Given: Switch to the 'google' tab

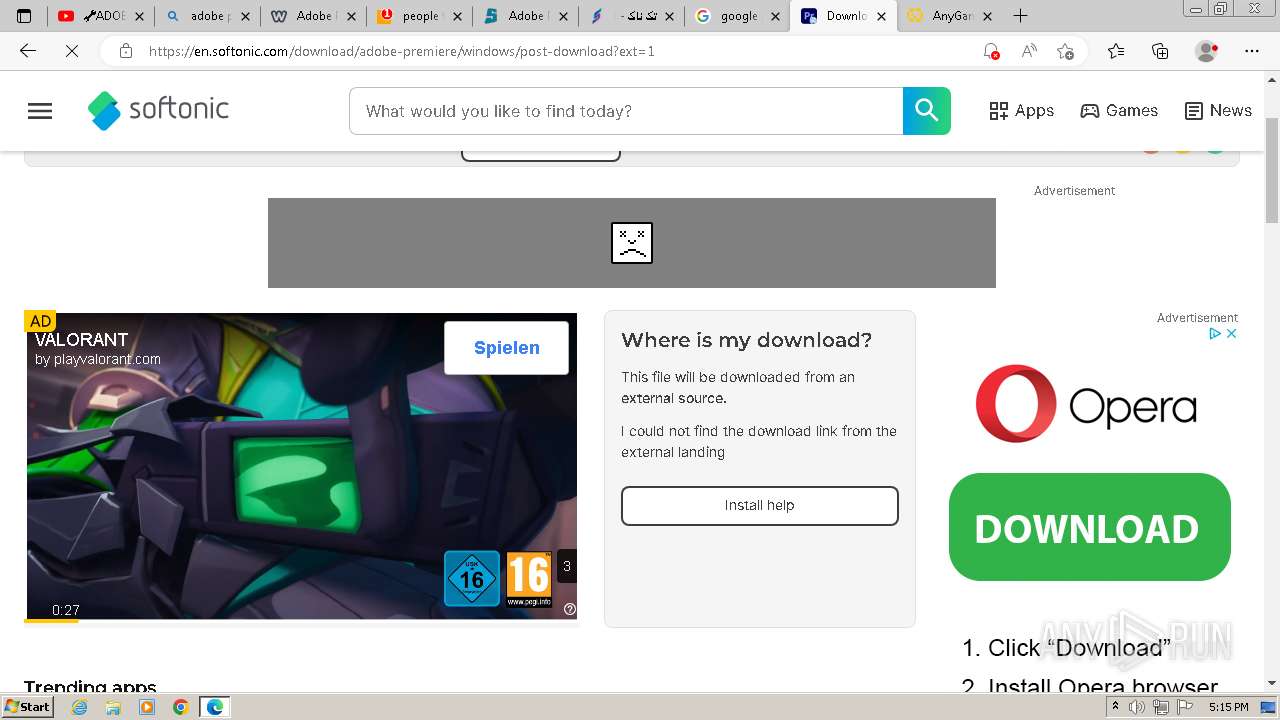Looking at the screenshot, I should [738, 16].
